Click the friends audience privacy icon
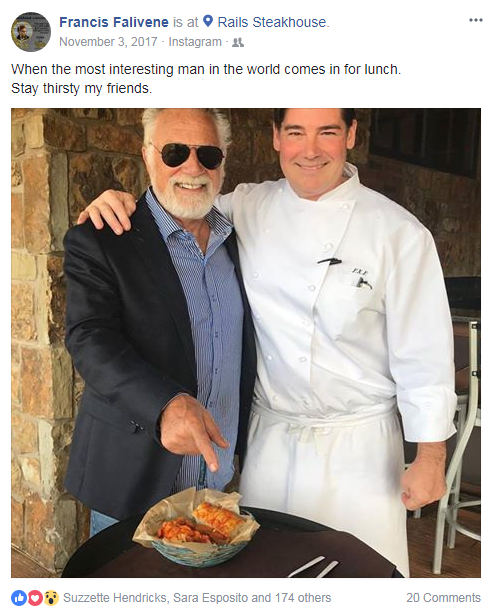491x614 pixels. [238, 42]
